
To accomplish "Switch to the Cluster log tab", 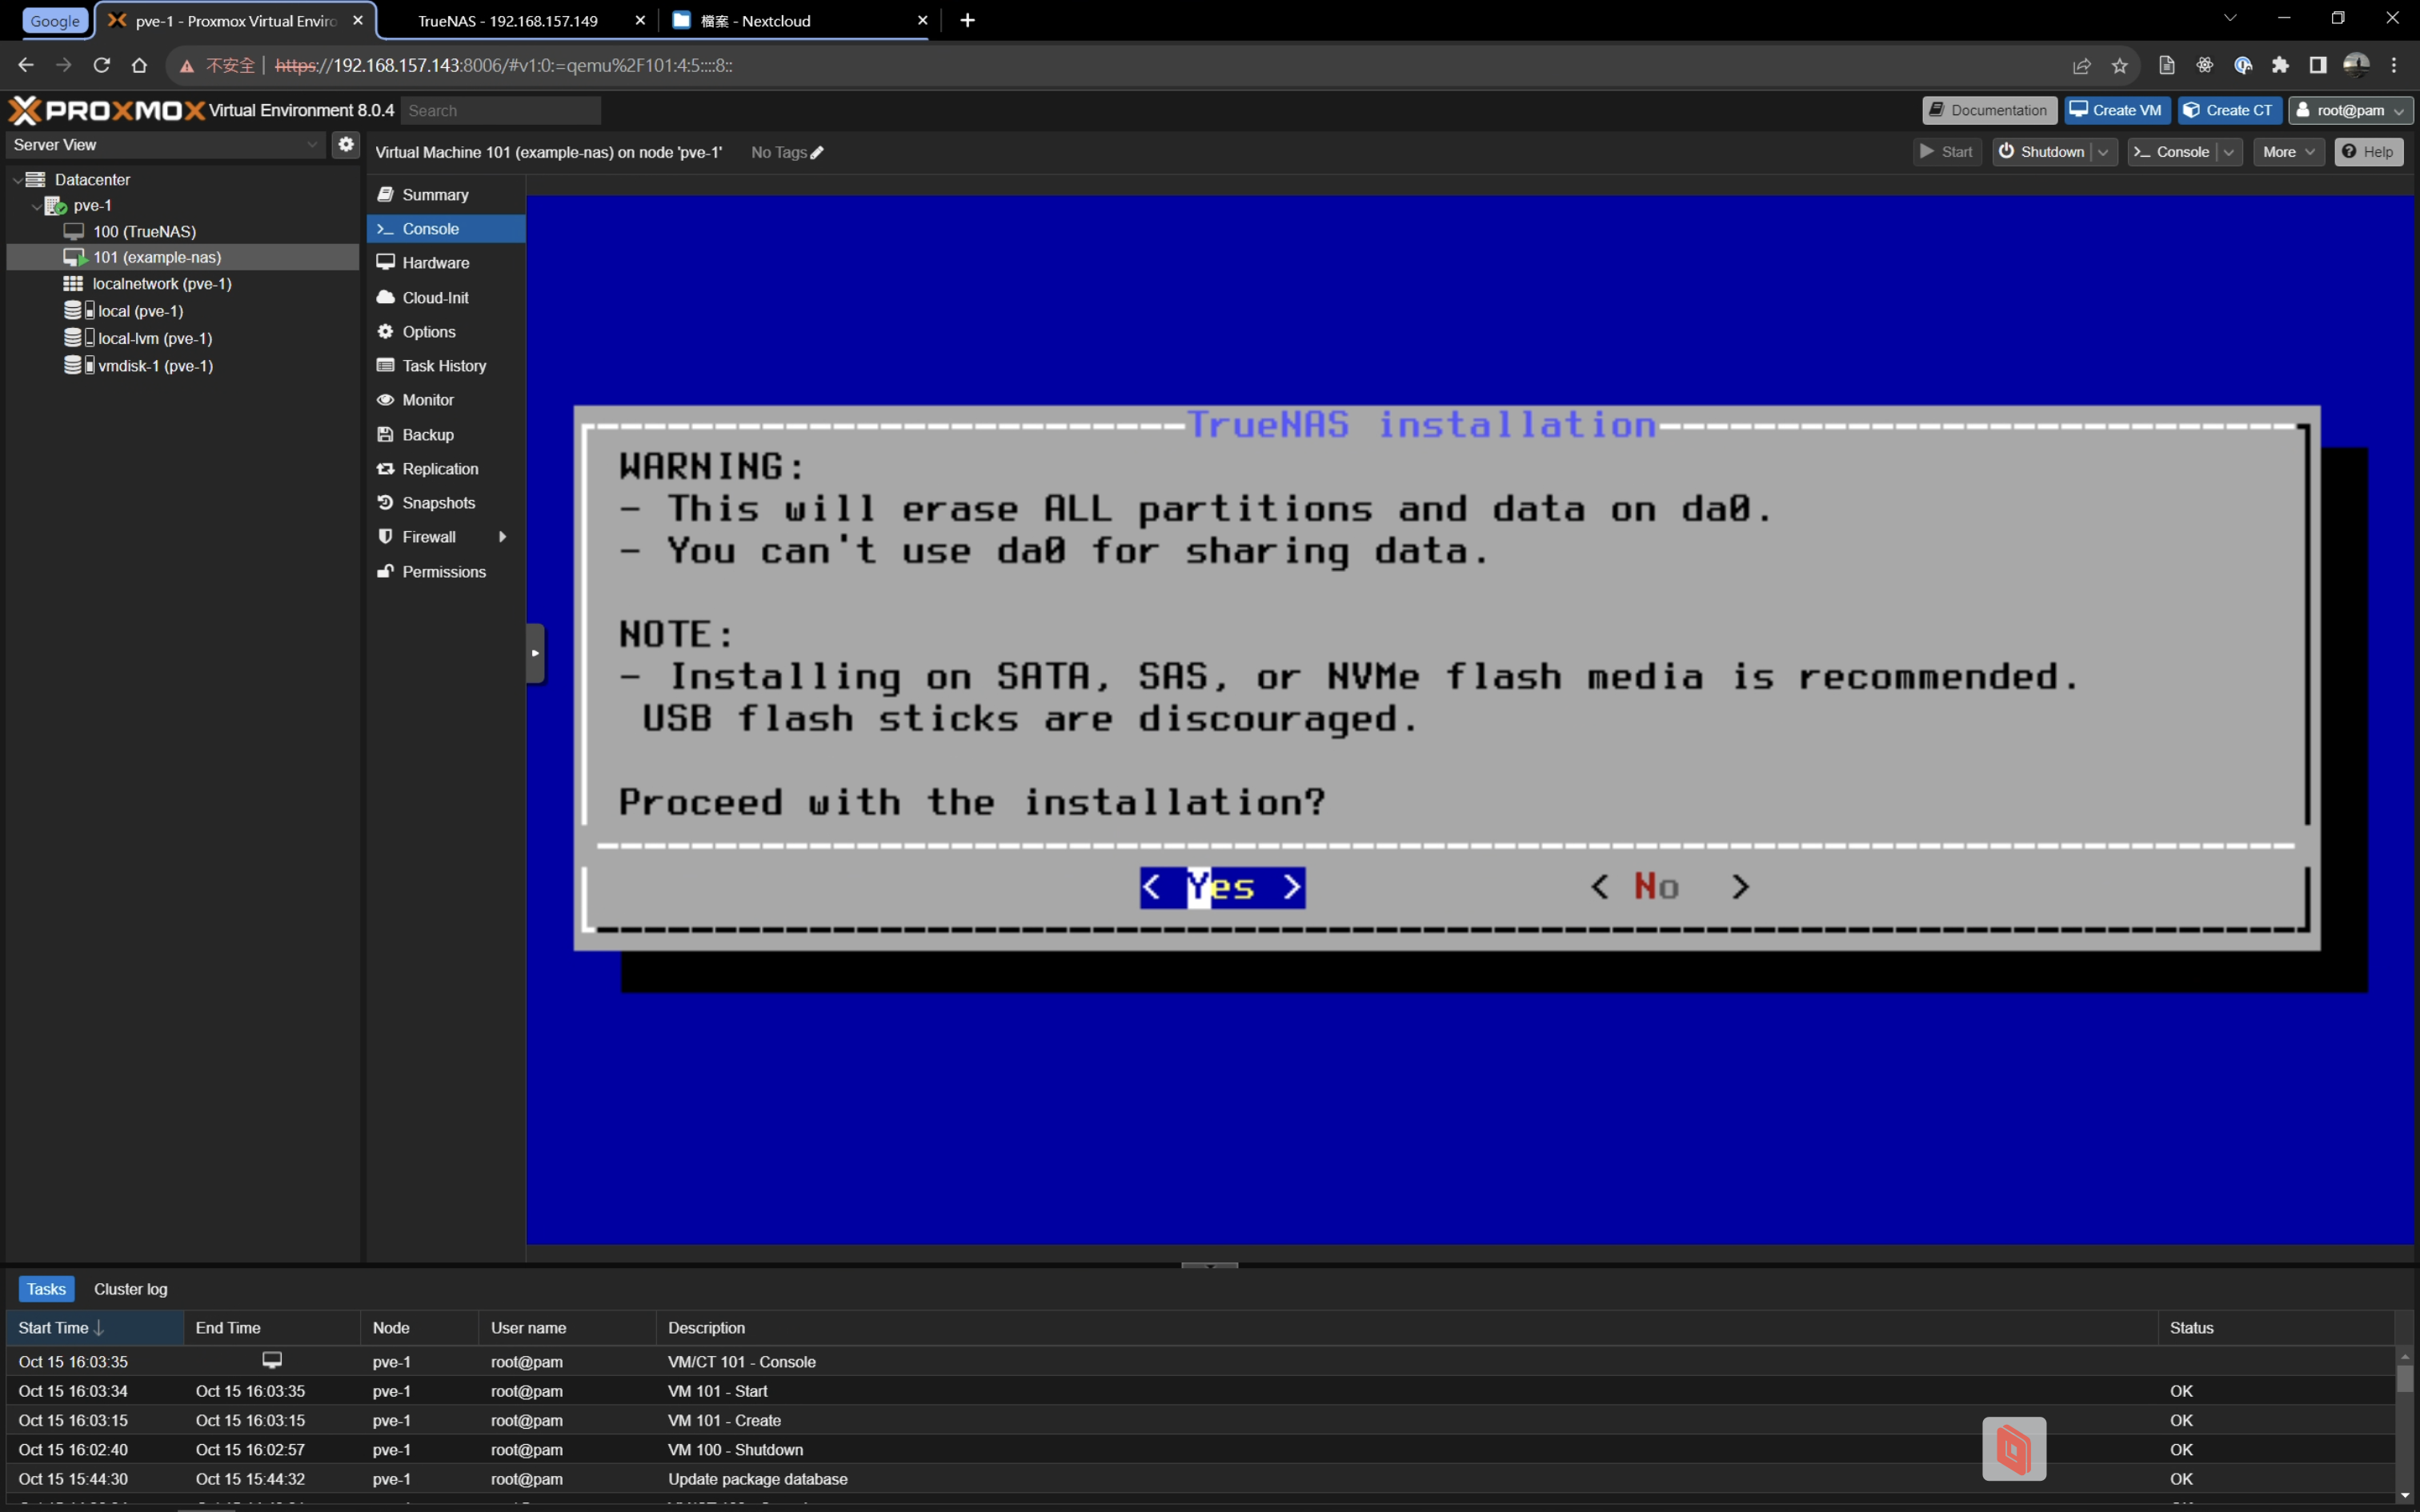I will click(x=130, y=1289).
